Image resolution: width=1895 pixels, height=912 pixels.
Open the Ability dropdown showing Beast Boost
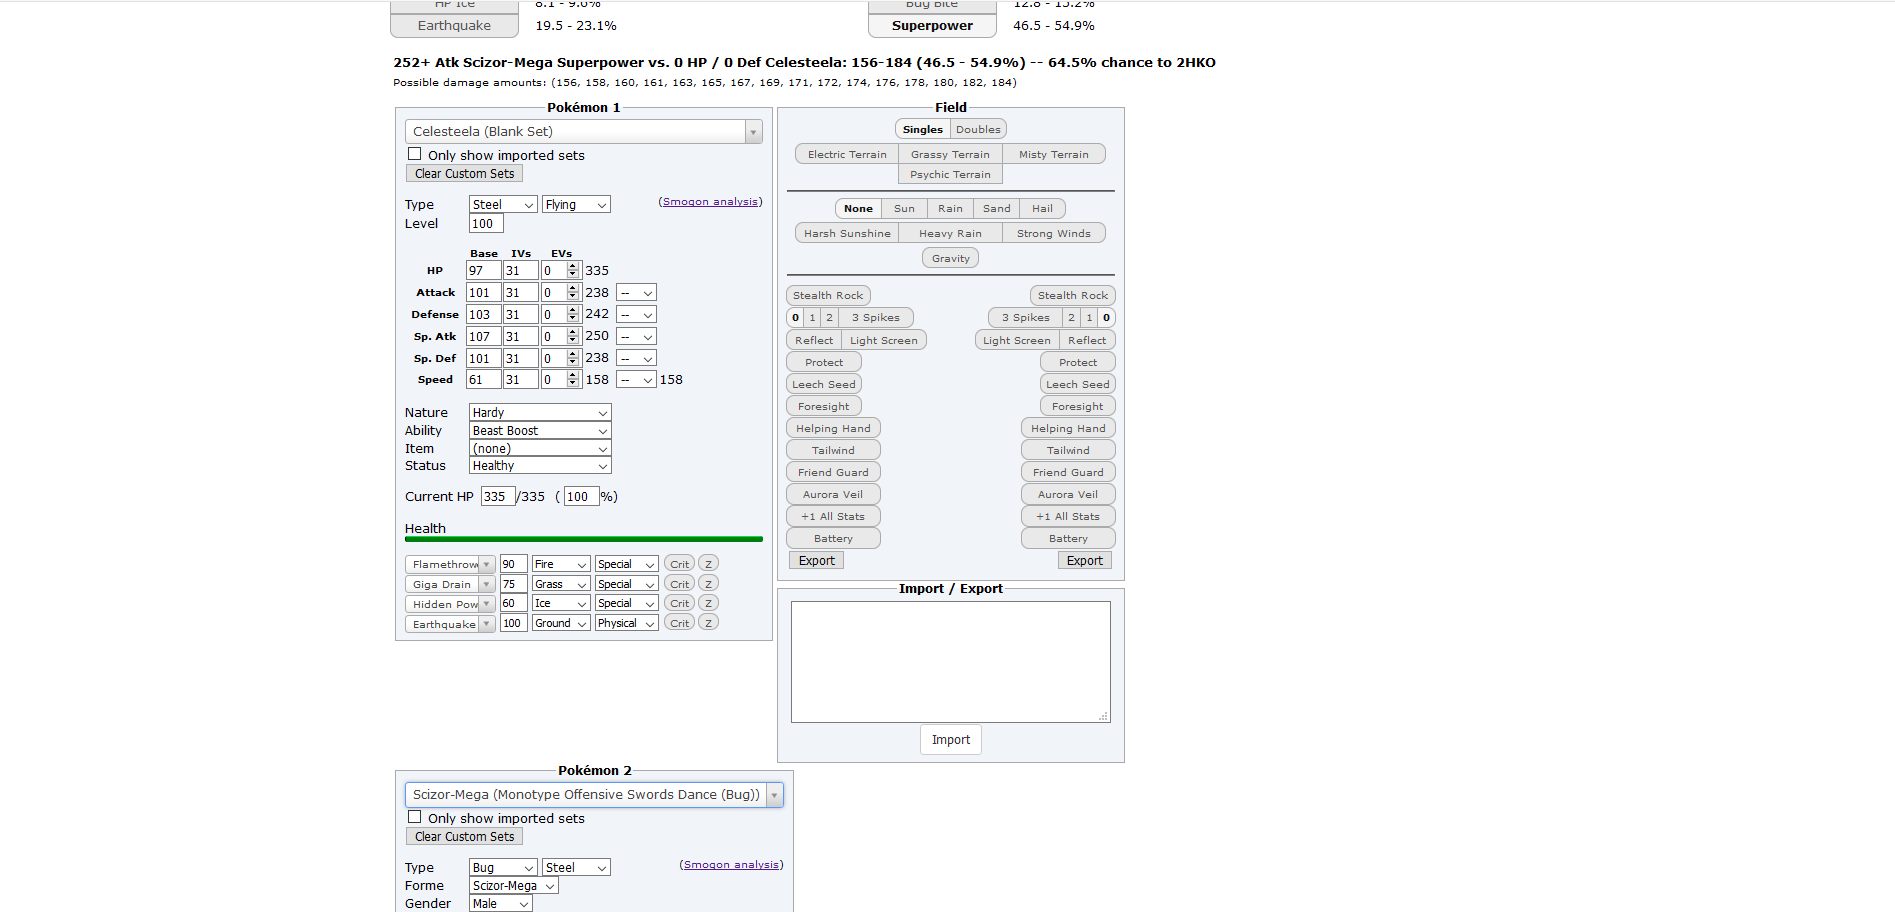[539, 431]
